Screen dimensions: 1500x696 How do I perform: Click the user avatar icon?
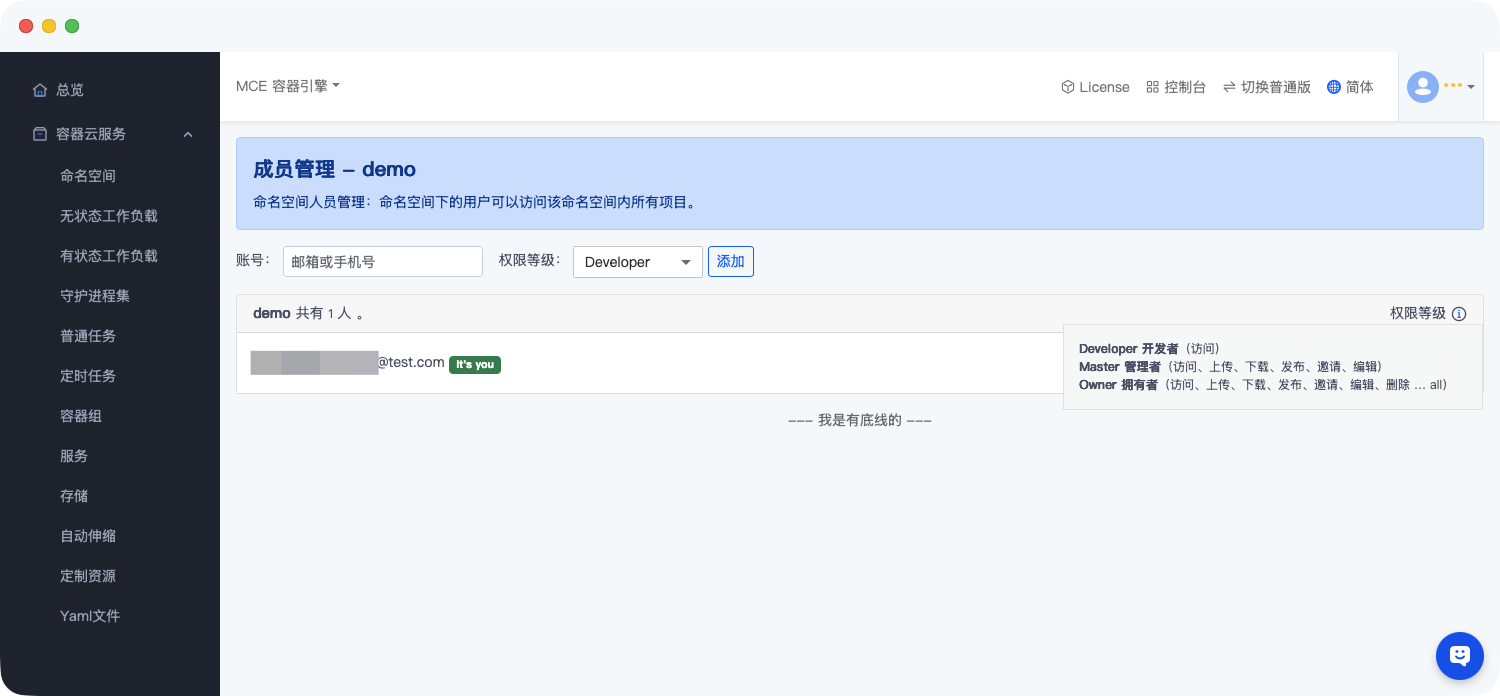[1422, 87]
